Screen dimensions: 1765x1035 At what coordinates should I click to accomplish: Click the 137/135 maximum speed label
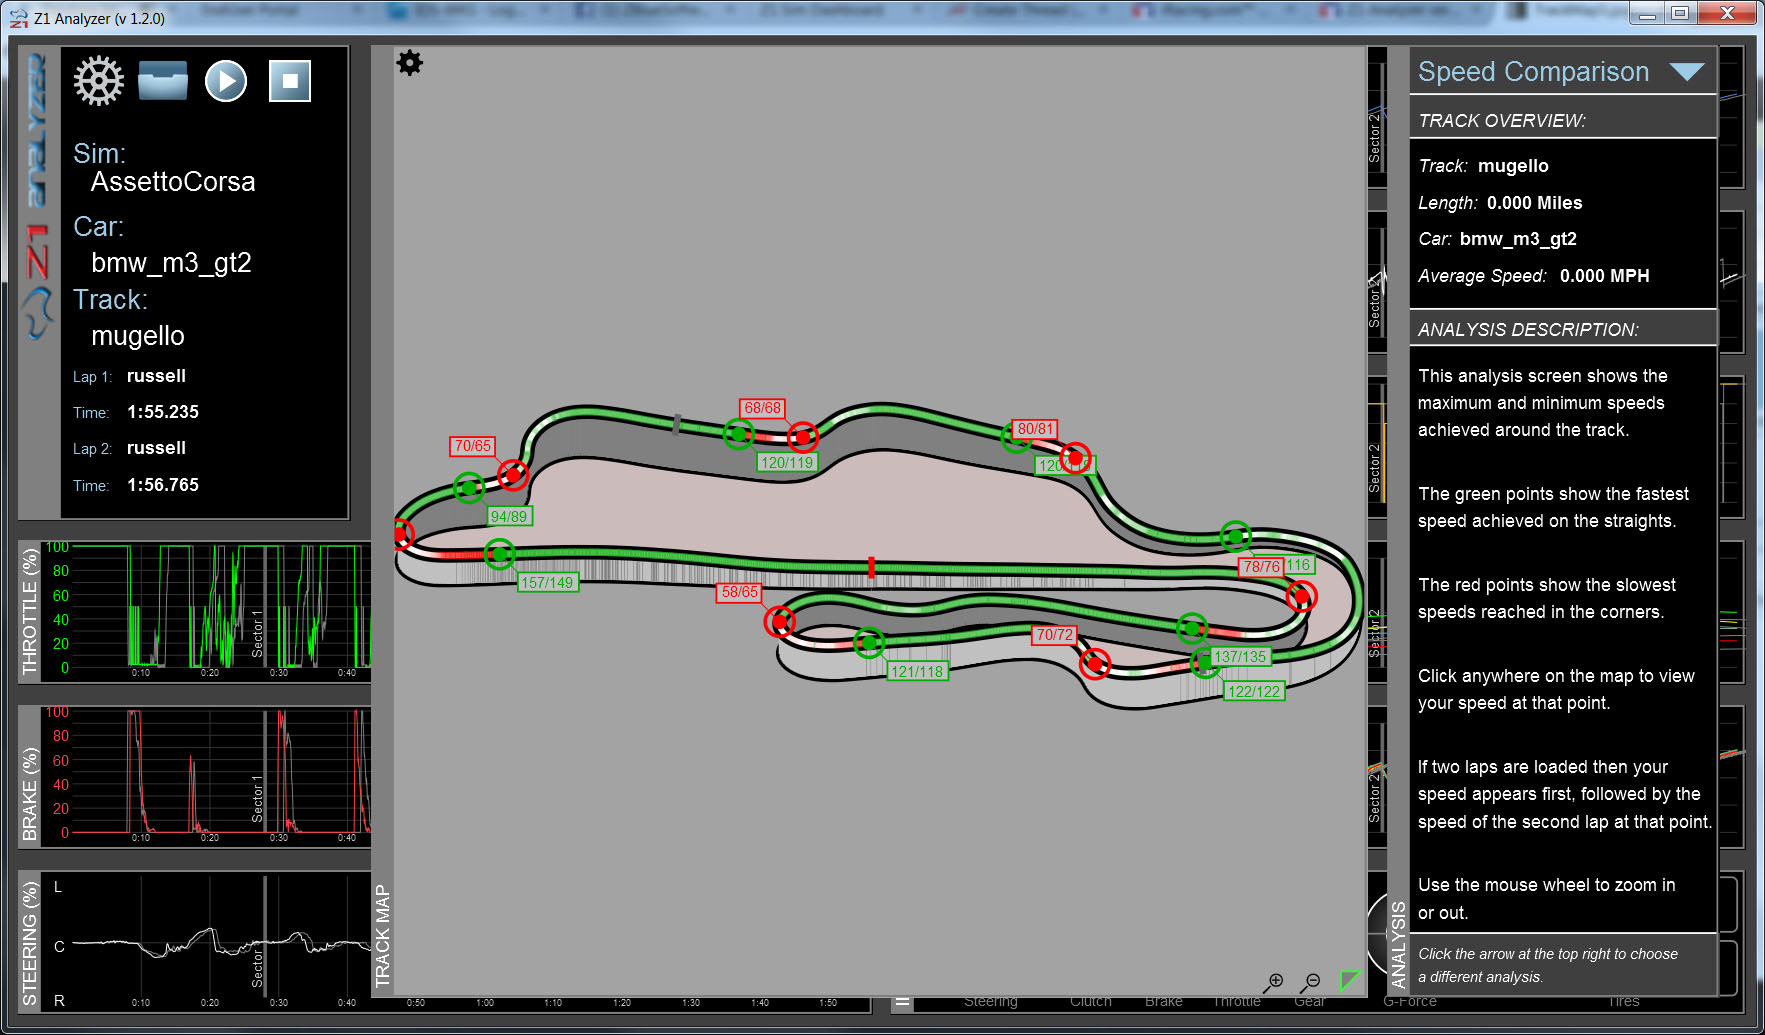1240,656
